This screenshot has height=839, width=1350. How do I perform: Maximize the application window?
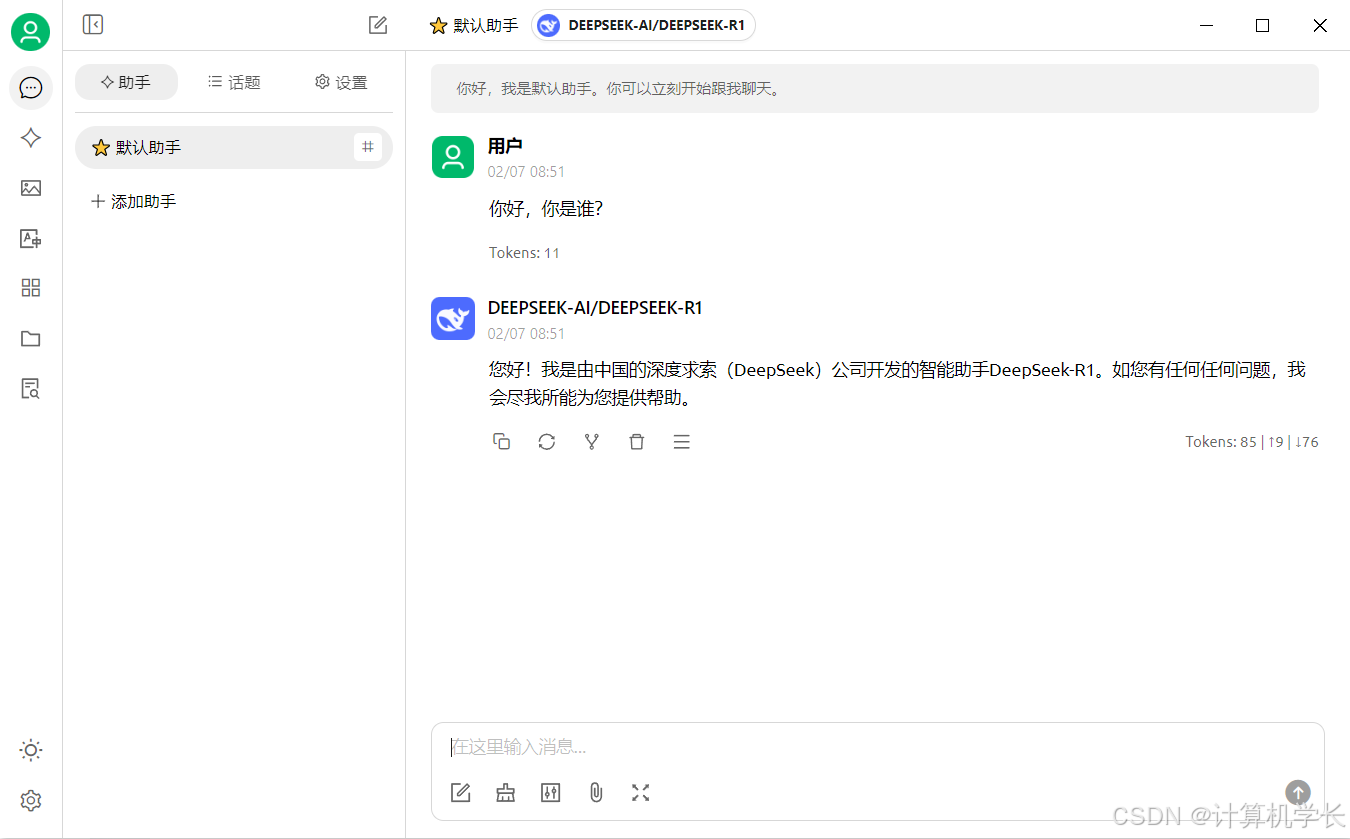pos(1262,26)
